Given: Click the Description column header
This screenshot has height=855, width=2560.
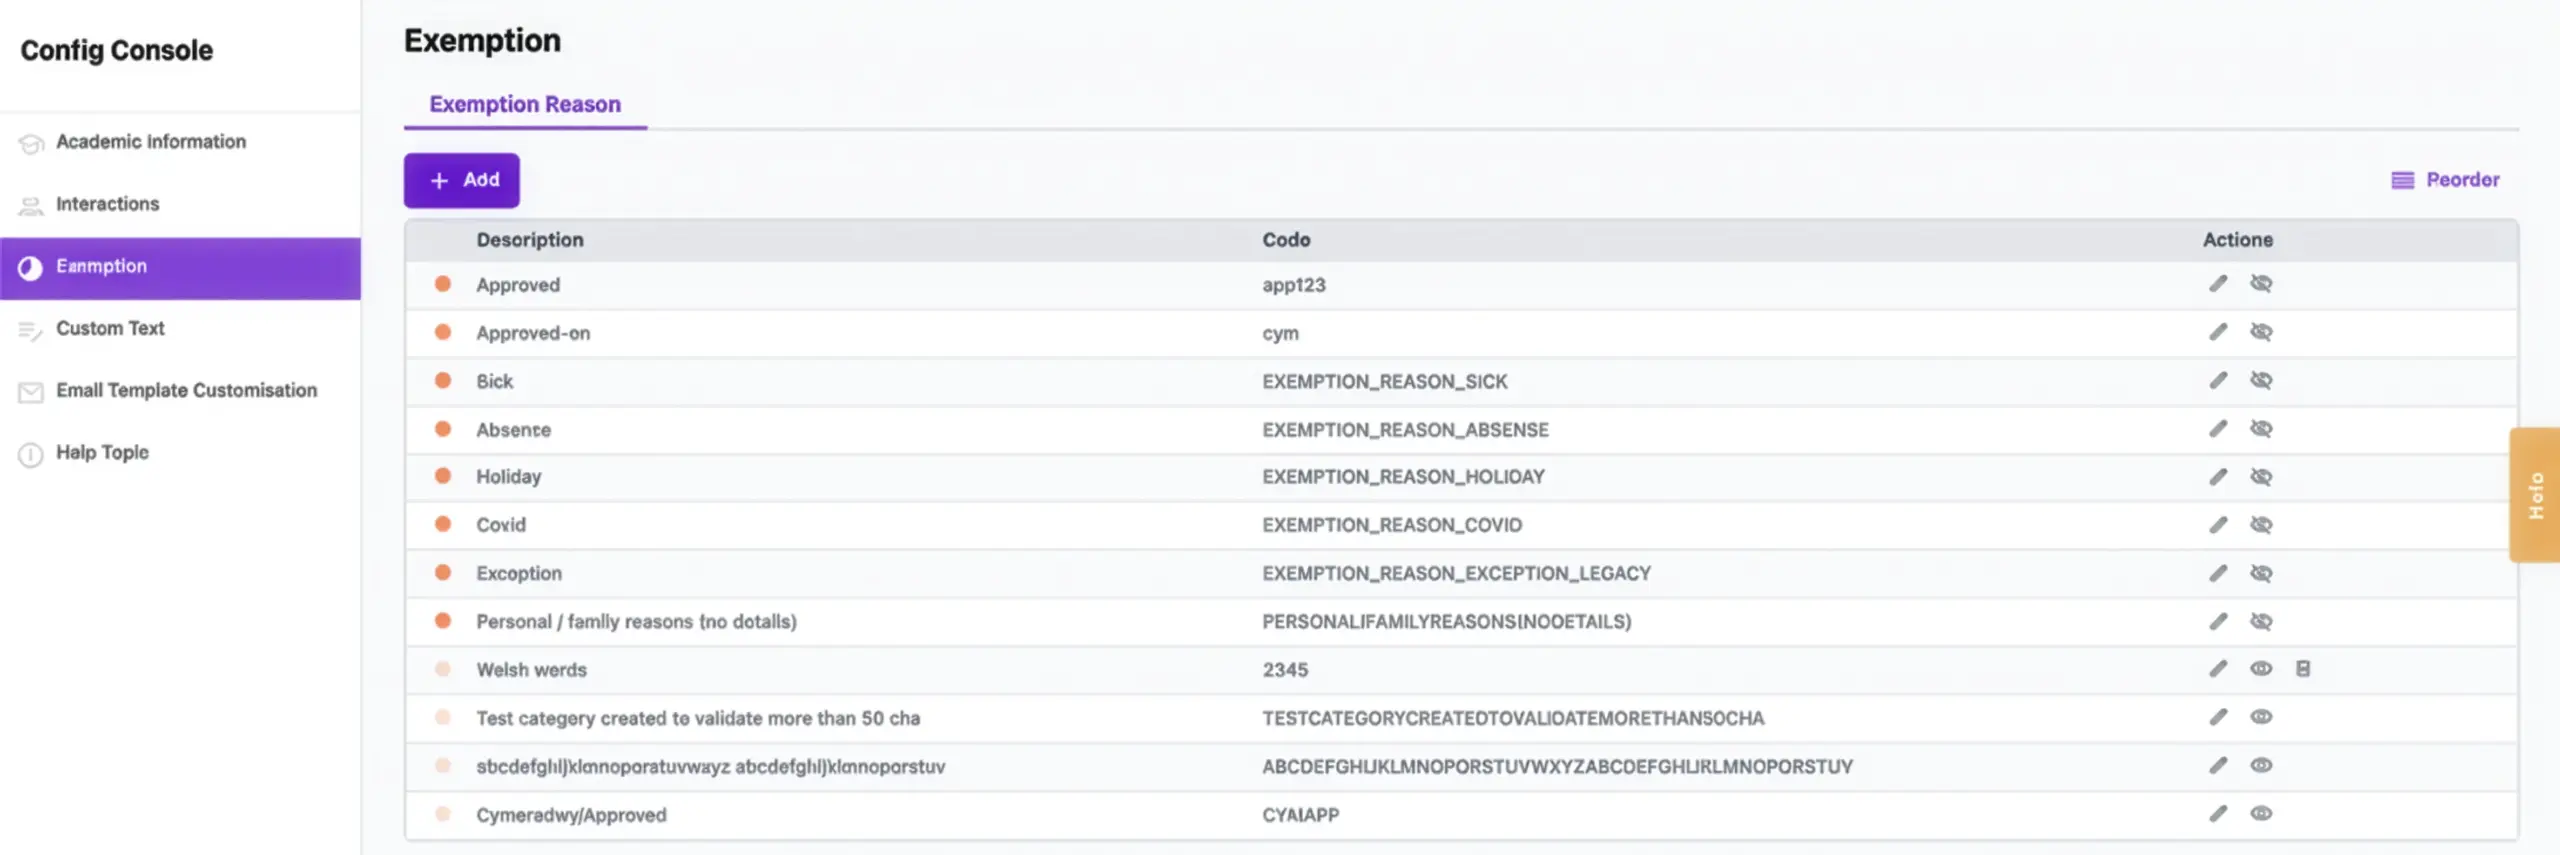Looking at the screenshot, I should (x=530, y=240).
